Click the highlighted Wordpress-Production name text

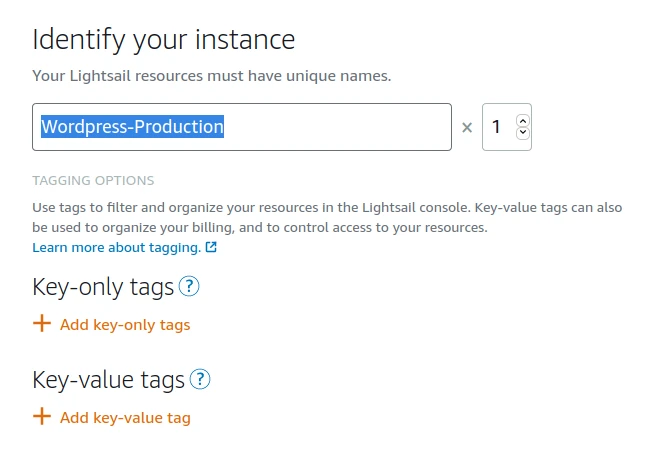click(132, 127)
